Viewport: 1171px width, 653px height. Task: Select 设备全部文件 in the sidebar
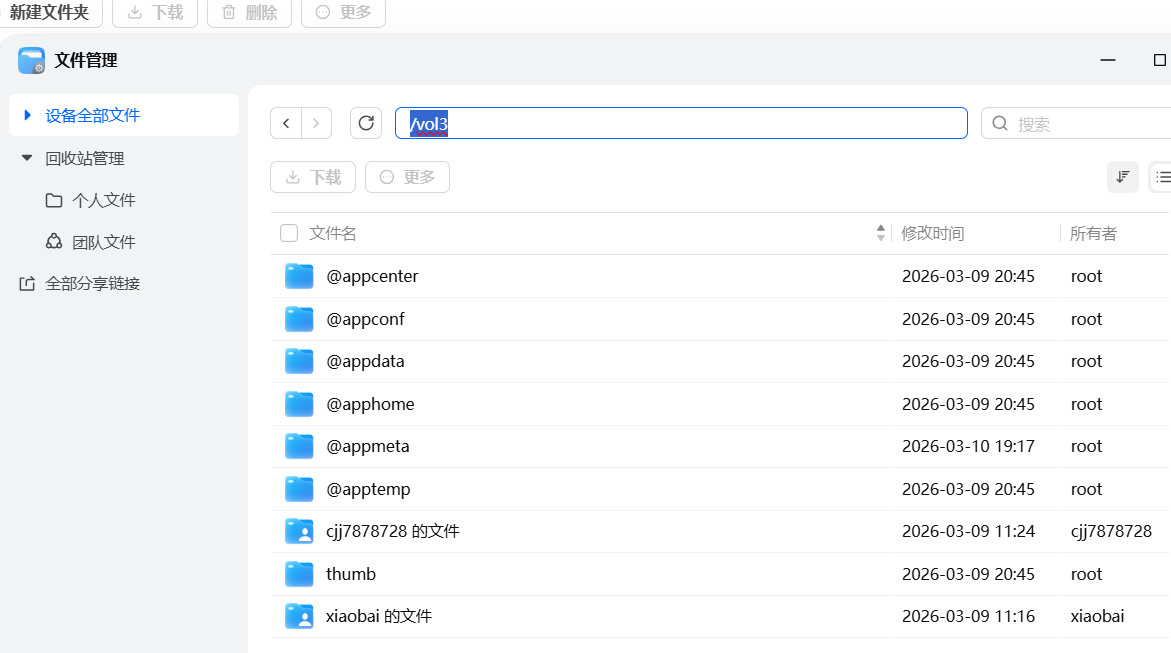pyautogui.click(x=124, y=115)
